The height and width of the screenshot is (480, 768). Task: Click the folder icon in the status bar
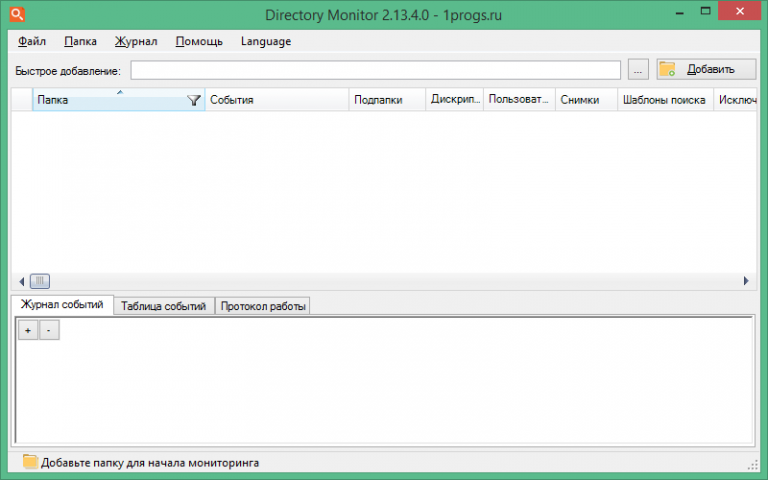(x=30, y=462)
